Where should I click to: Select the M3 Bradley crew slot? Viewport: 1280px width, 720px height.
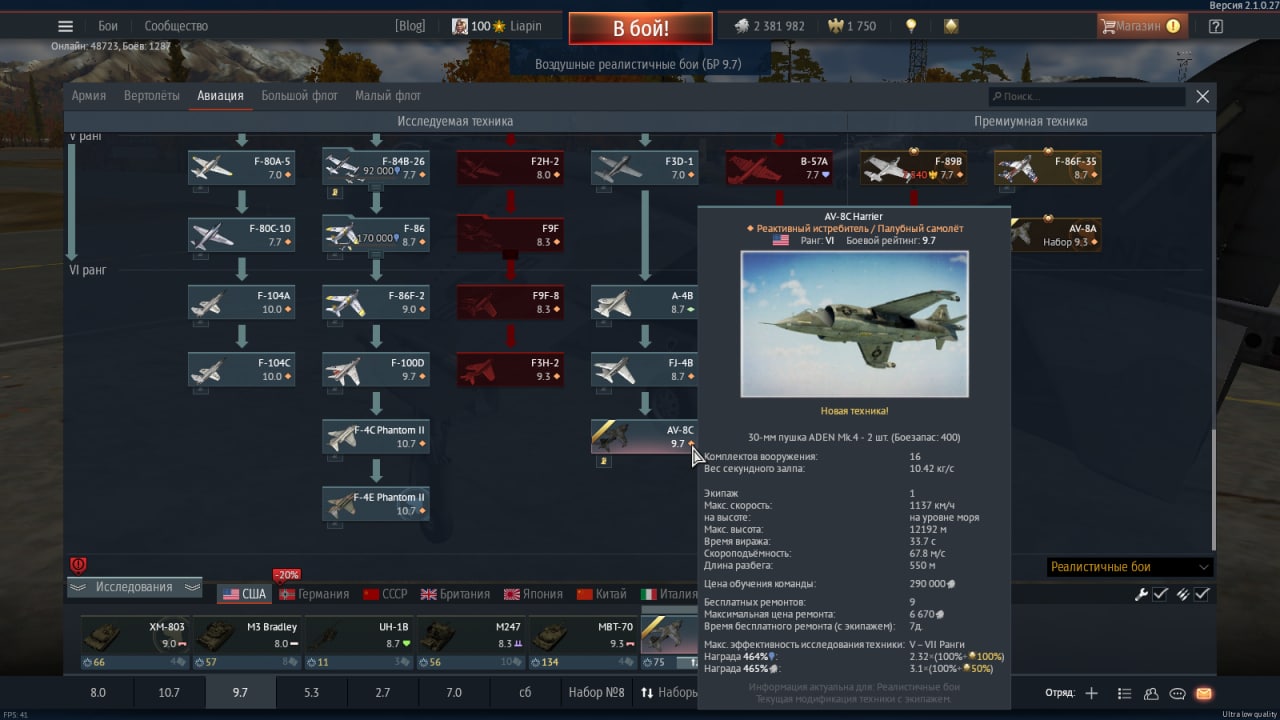[x=246, y=642]
